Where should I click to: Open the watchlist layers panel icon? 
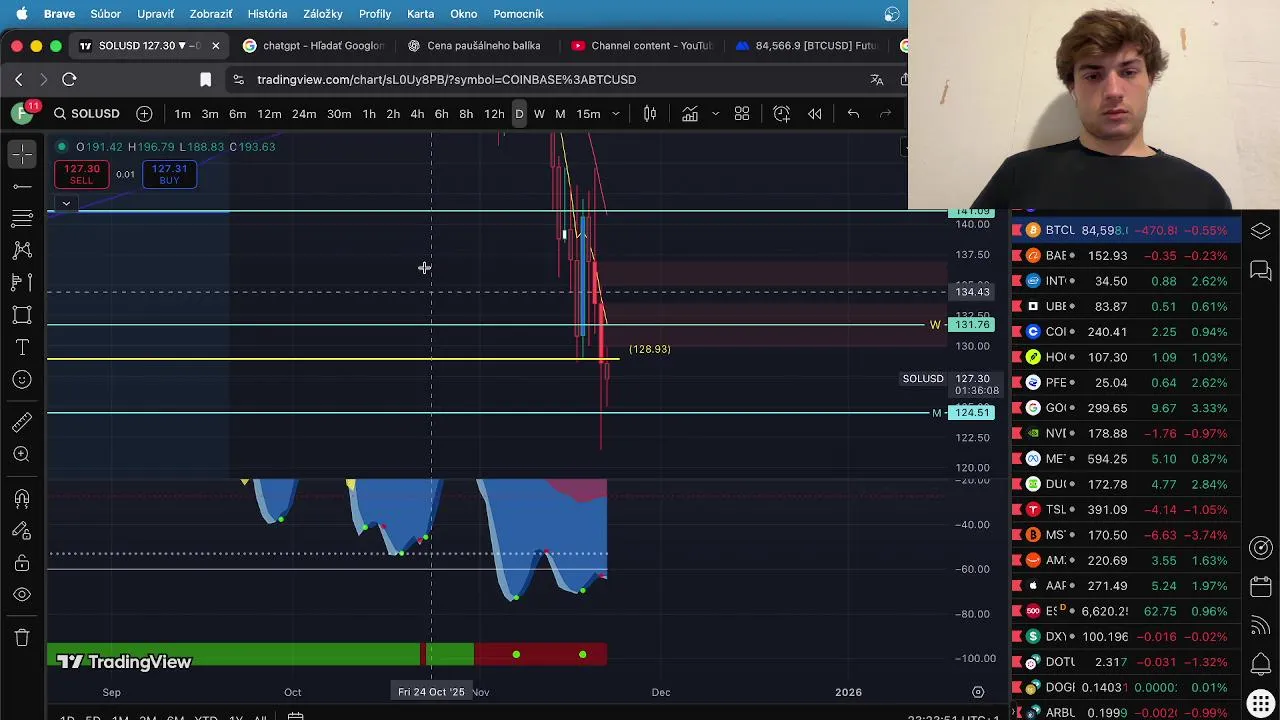[1261, 231]
